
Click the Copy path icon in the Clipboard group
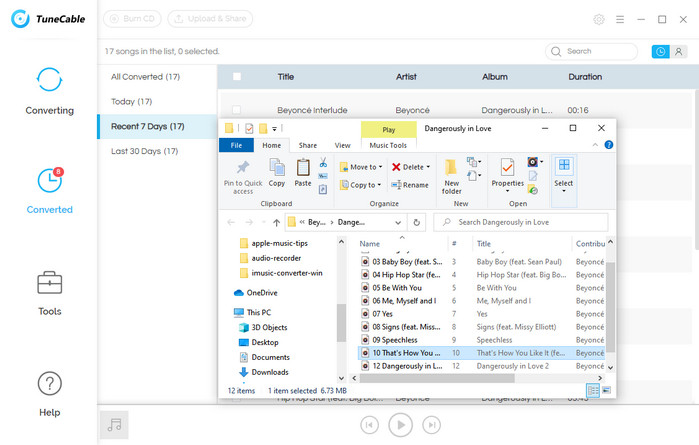point(323,176)
